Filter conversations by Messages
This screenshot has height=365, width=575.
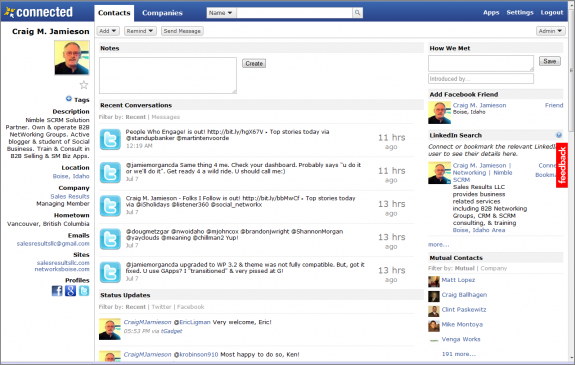point(165,117)
